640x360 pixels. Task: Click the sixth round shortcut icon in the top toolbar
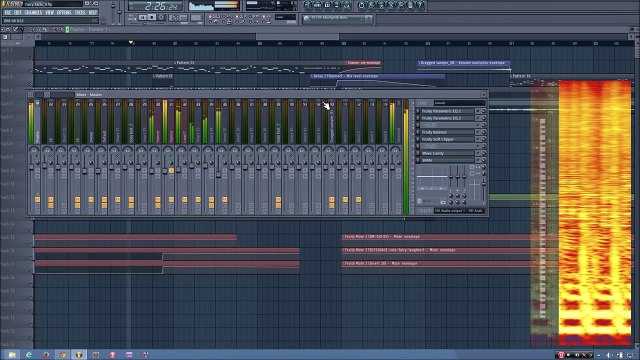pos(361,5)
